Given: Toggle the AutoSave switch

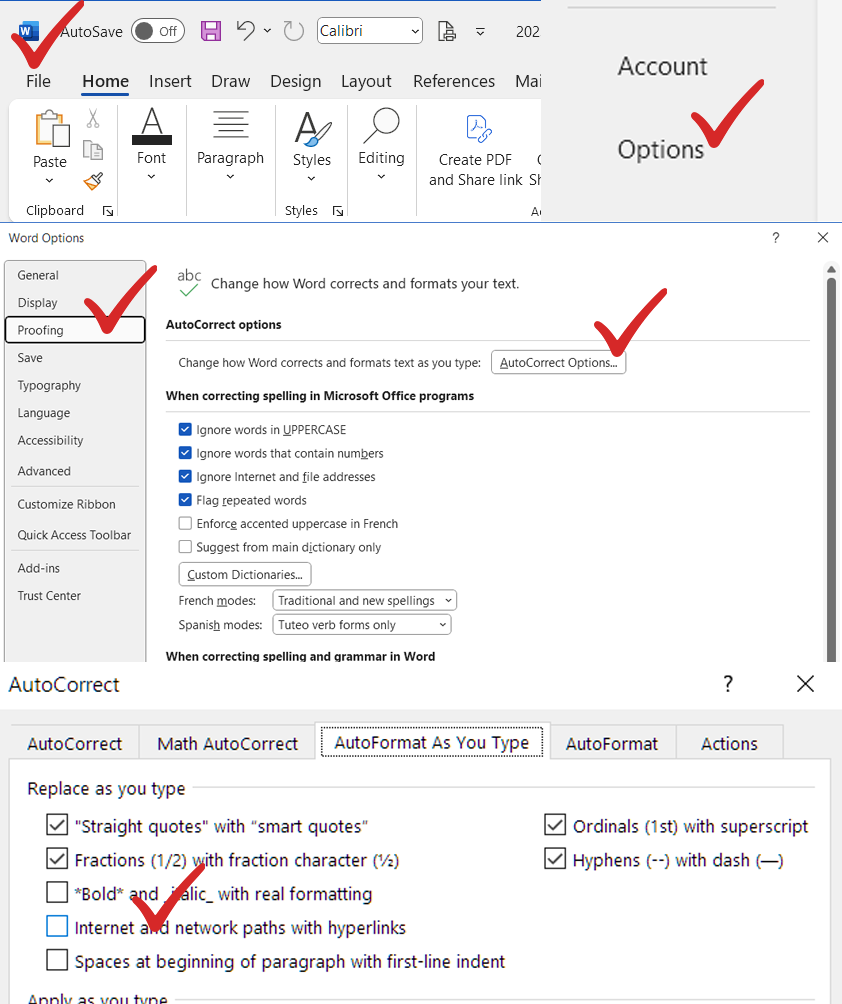Looking at the screenshot, I should point(158,31).
